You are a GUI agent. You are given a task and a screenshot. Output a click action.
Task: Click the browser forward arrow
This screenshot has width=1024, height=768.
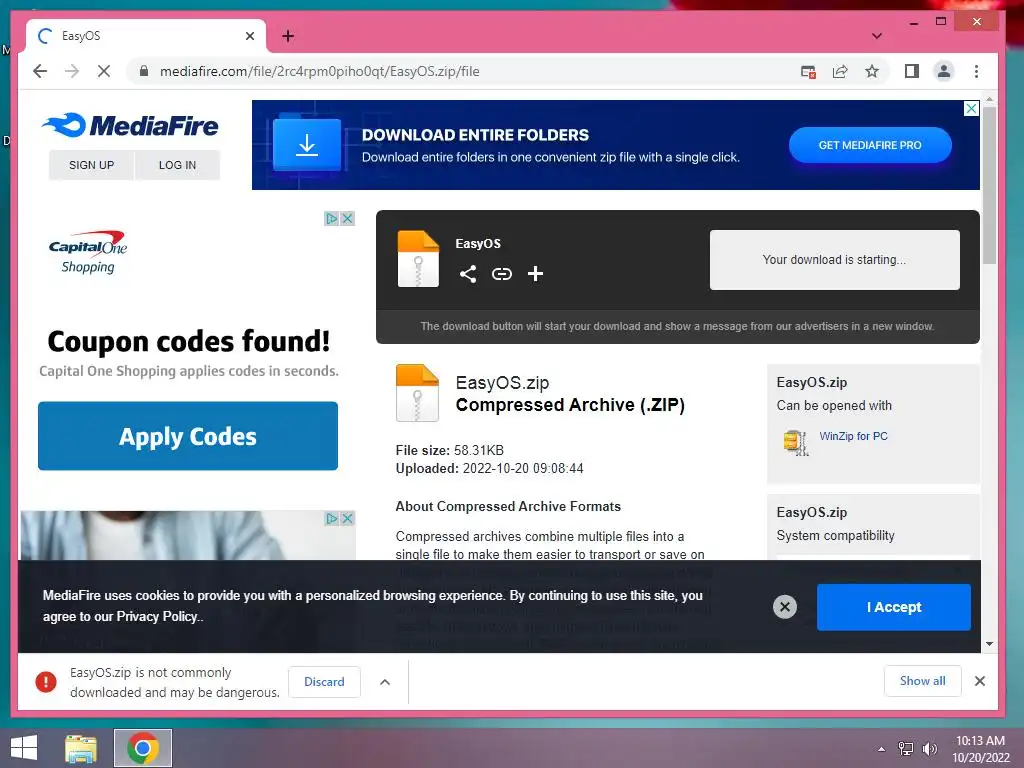pyautogui.click(x=72, y=71)
